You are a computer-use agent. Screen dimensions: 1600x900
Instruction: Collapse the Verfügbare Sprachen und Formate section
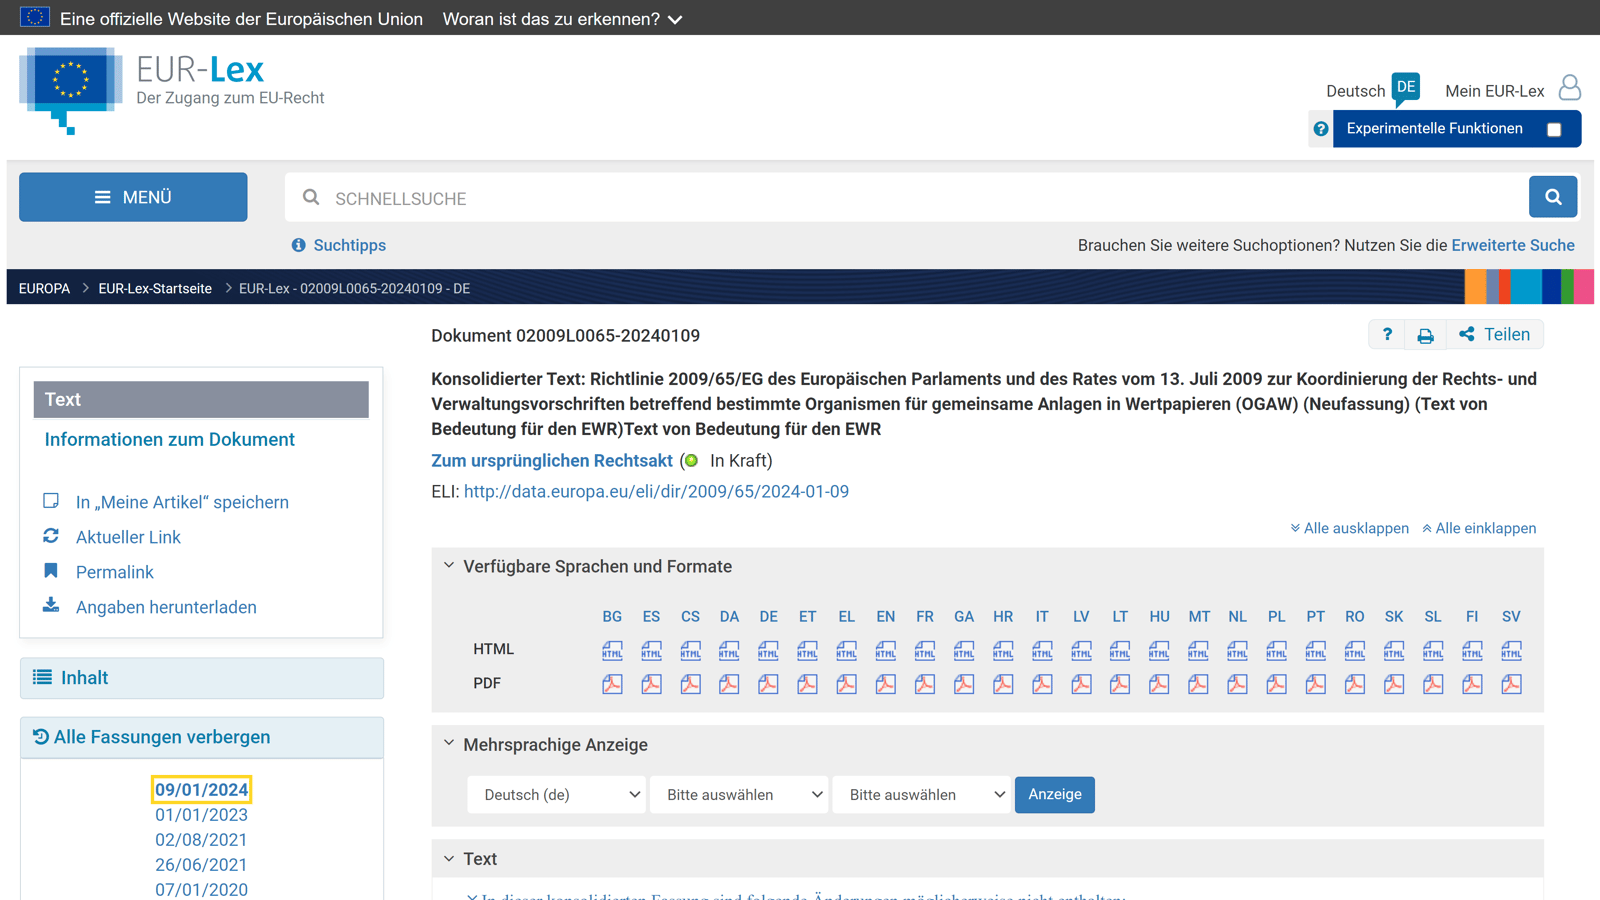[449, 566]
